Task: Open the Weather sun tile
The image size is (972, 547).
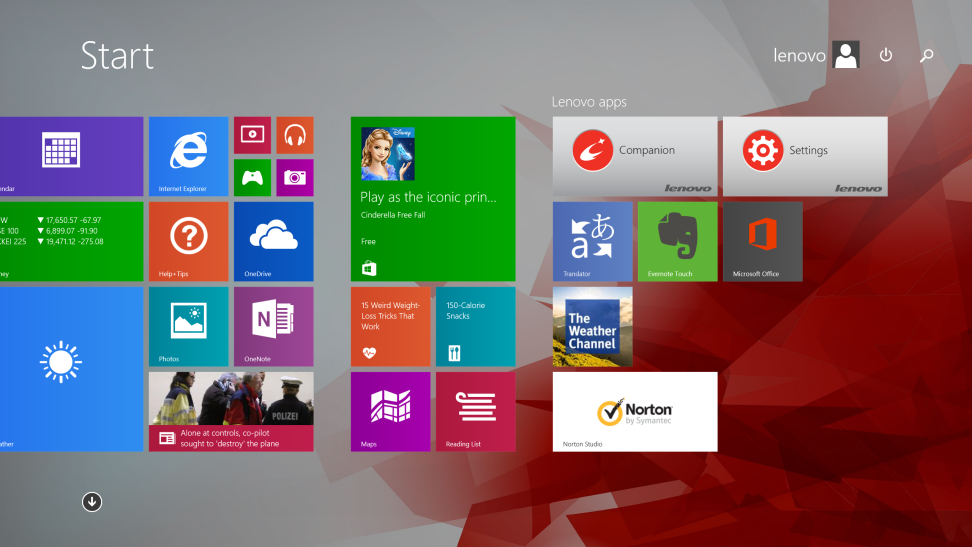Action: pyautogui.click(x=71, y=369)
